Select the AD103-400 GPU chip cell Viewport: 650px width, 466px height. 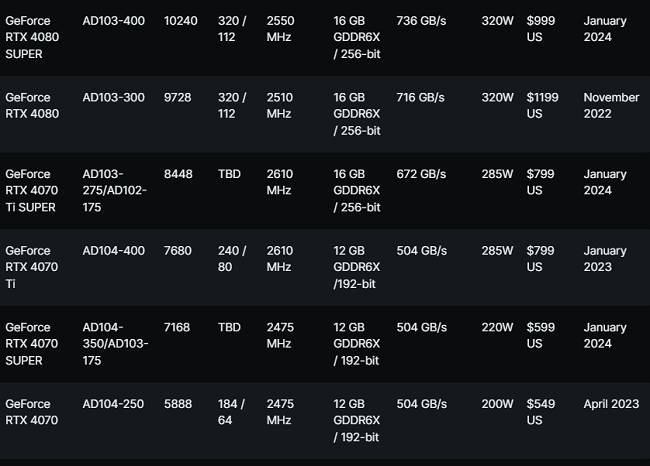coord(113,21)
